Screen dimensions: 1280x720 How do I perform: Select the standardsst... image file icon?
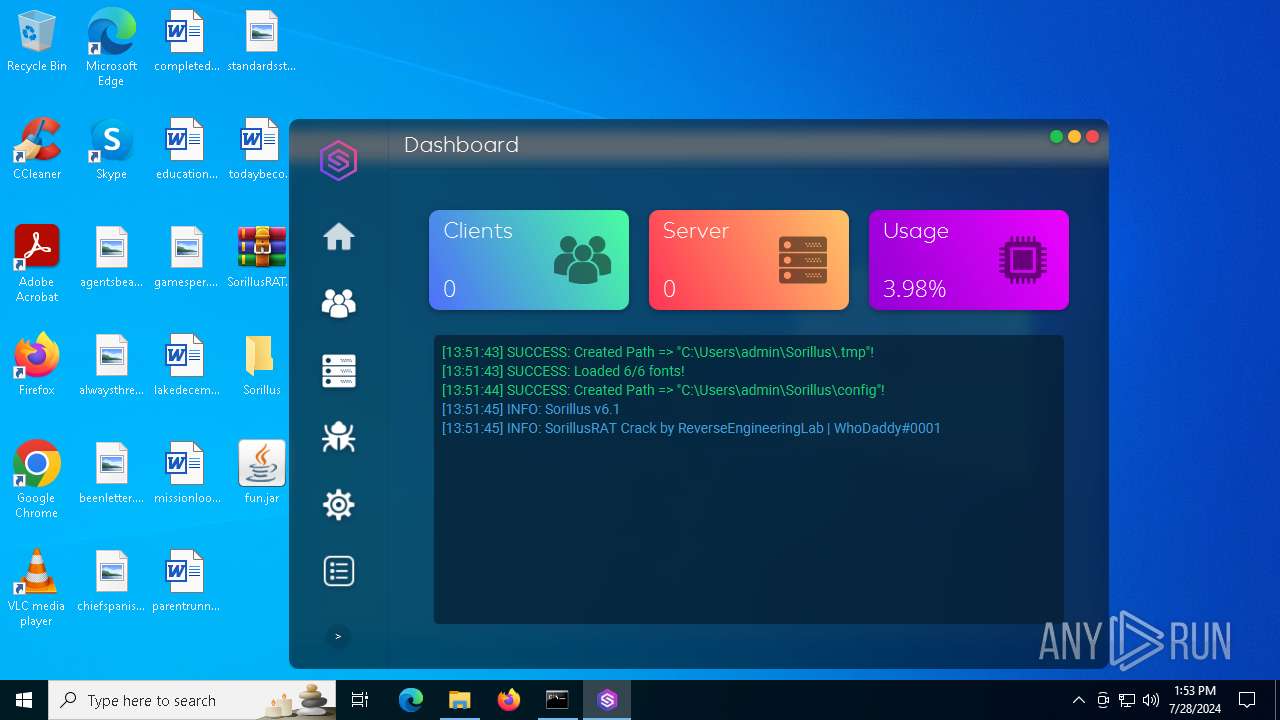[262, 42]
